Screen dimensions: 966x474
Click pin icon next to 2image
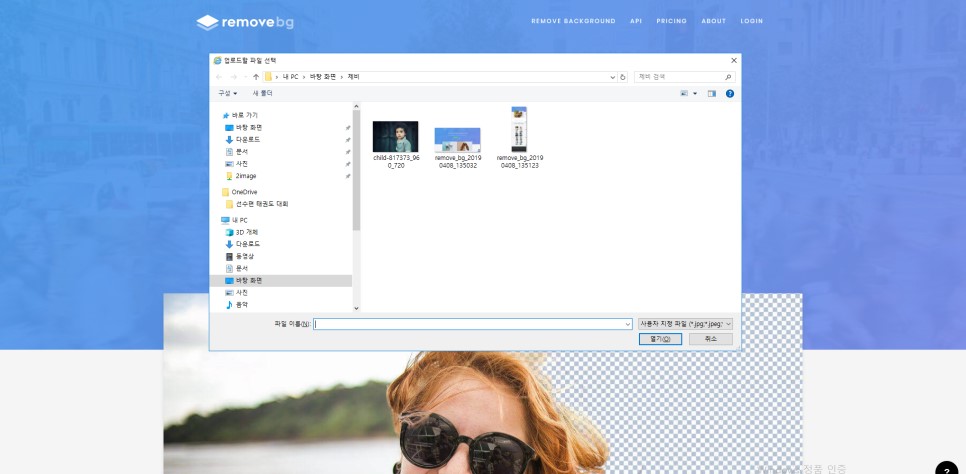[348, 176]
